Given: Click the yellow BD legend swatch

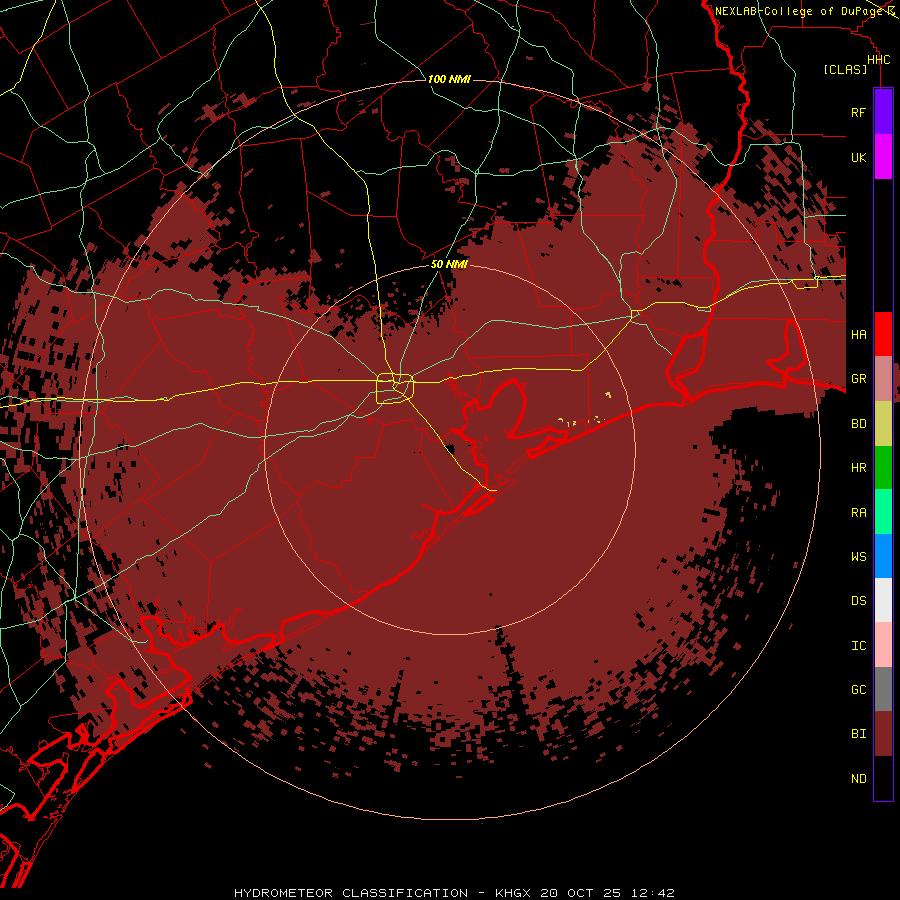Looking at the screenshot, I should coord(883,424).
